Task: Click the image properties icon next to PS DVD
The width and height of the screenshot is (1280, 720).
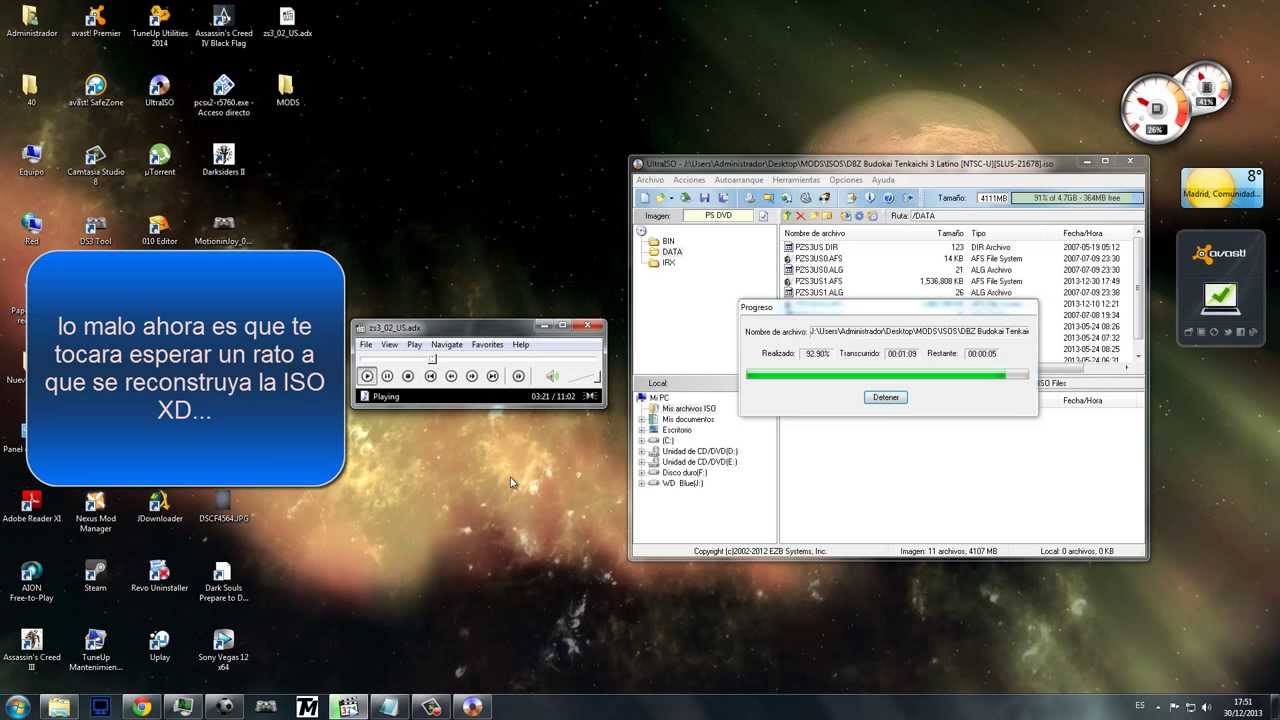Action: (x=763, y=216)
